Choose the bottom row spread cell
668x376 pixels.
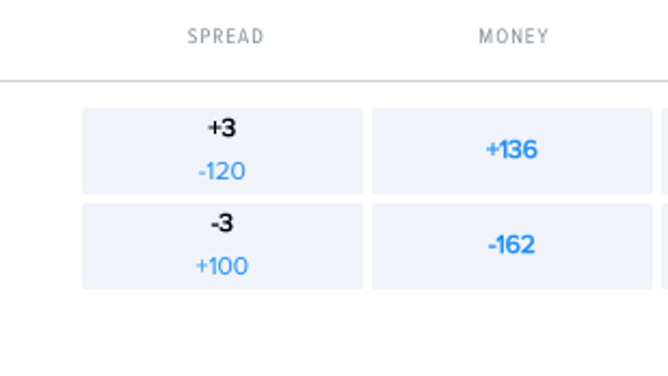pos(222,246)
